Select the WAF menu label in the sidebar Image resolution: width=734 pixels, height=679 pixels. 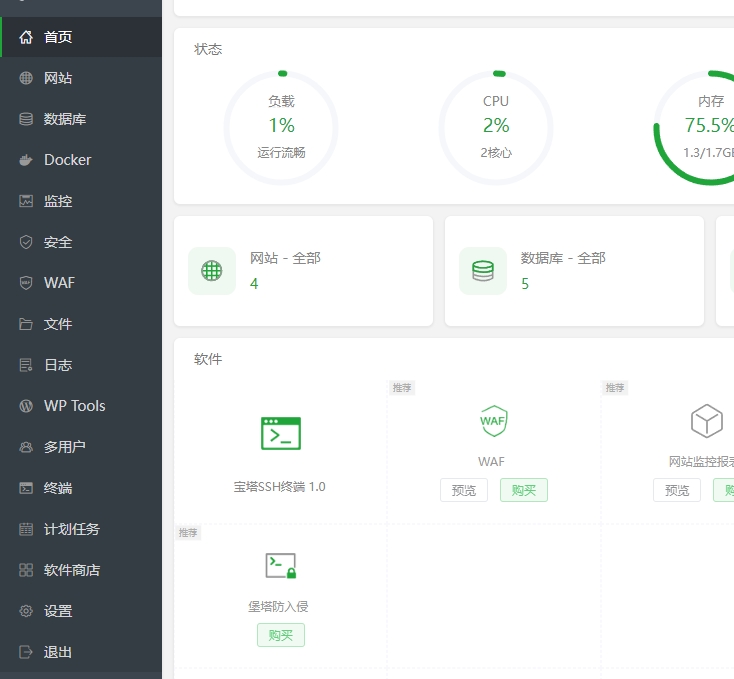59,283
